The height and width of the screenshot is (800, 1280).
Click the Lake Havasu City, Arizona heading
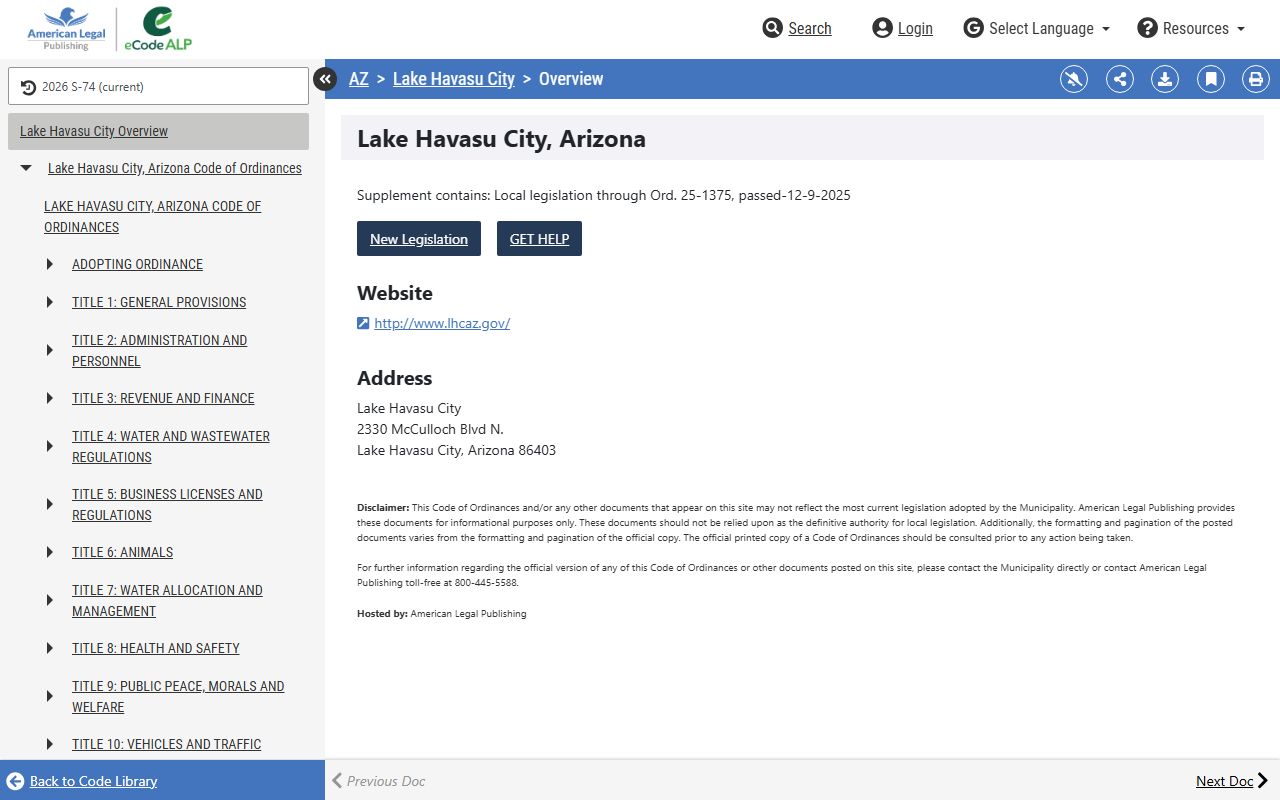coord(501,139)
